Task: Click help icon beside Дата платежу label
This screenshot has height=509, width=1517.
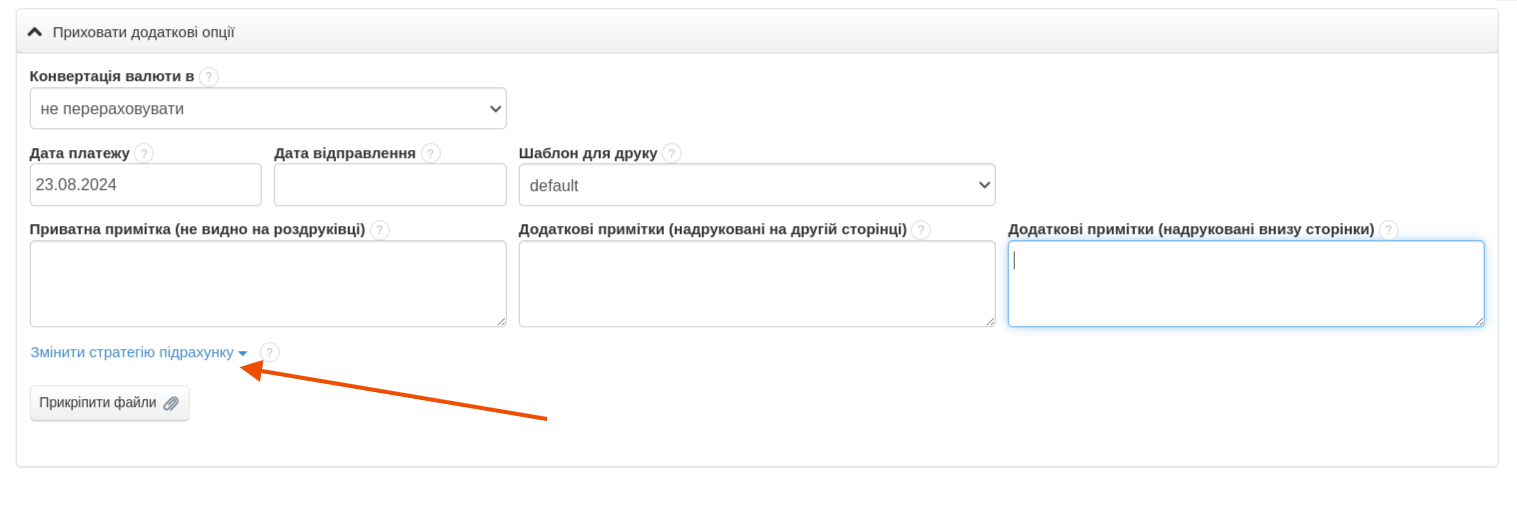Action: coord(144,153)
